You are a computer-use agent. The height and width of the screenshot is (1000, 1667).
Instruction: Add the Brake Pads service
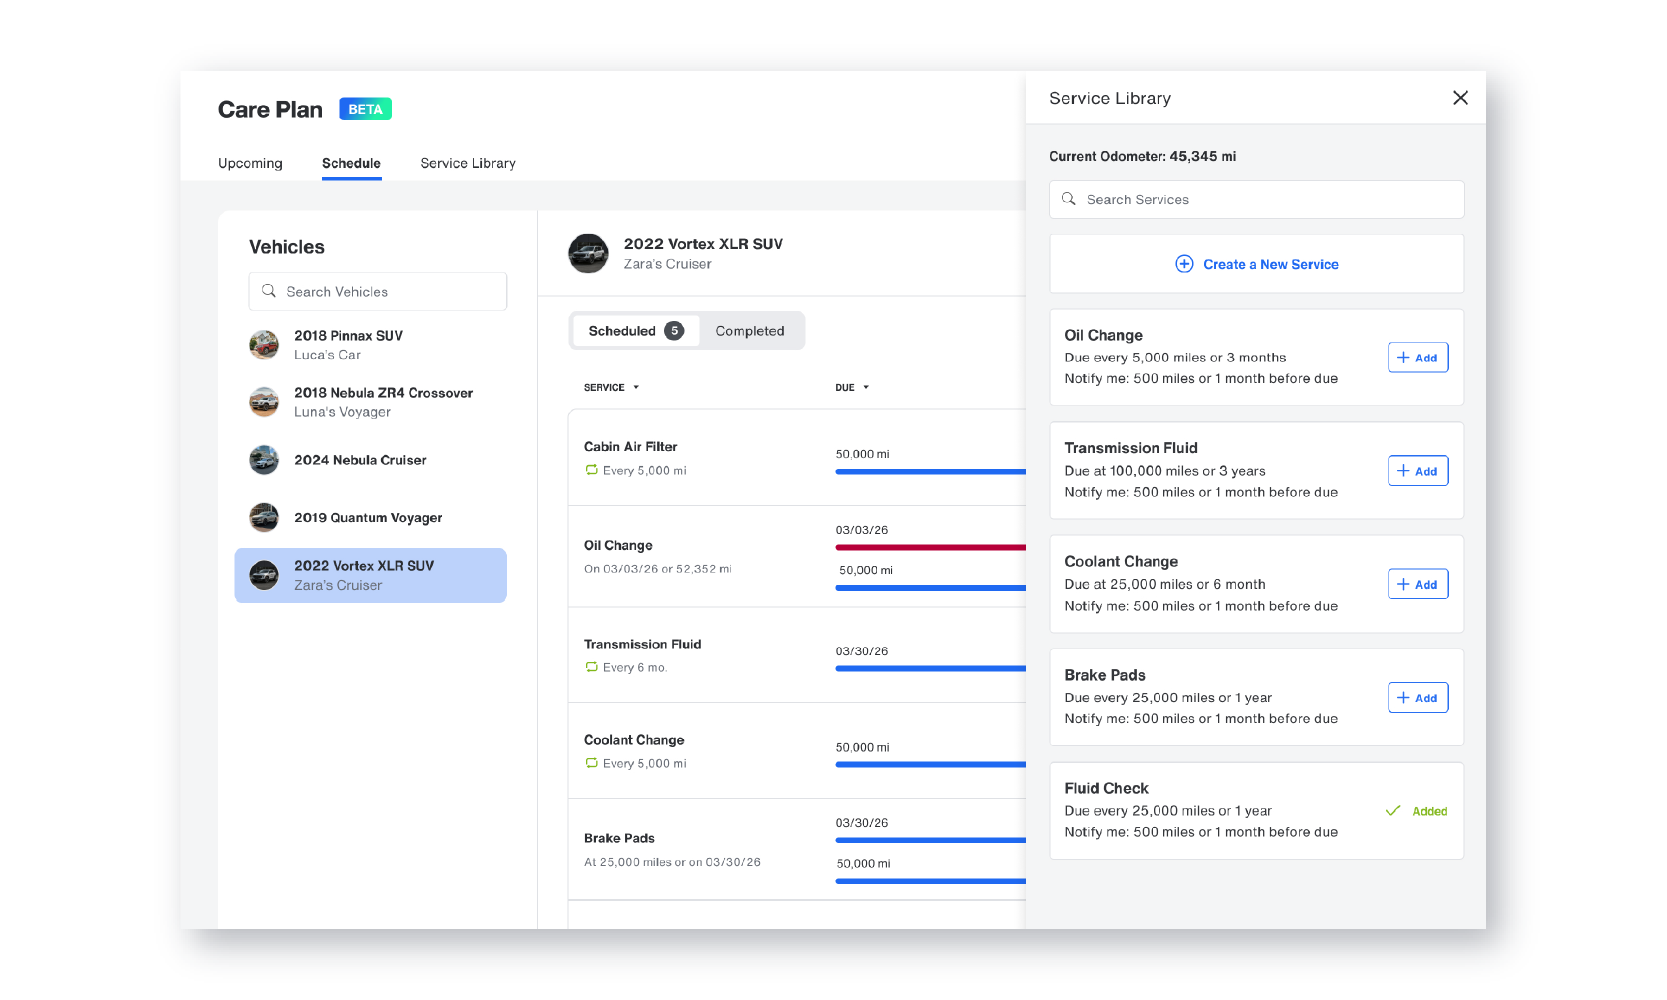click(x=1417, y=698)
